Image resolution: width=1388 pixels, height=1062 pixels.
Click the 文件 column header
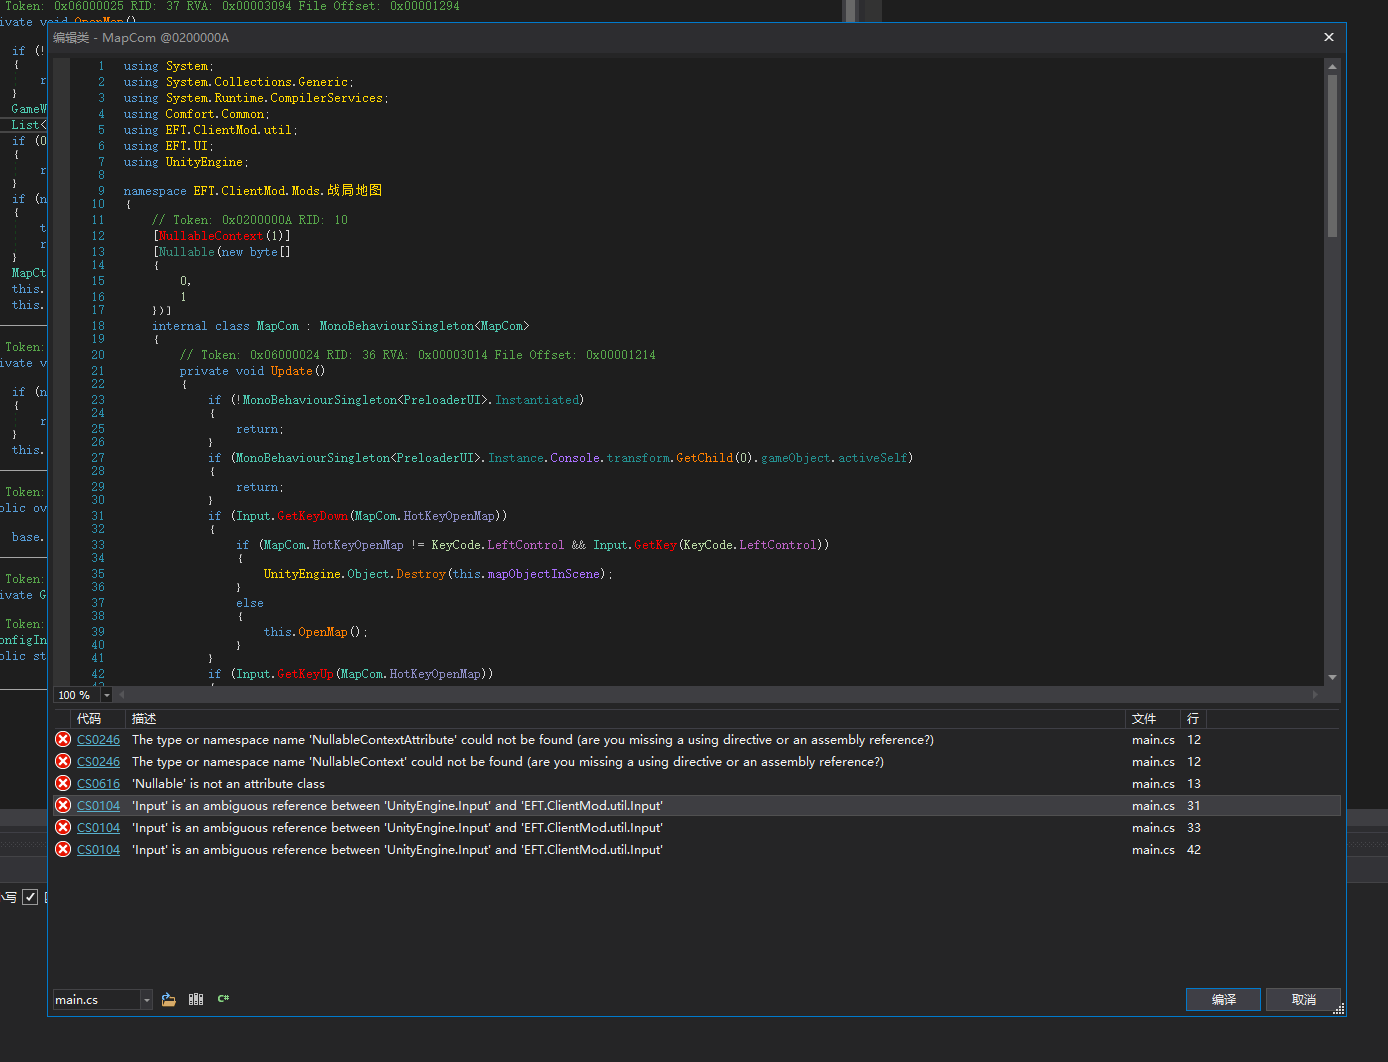point(1144,718)
